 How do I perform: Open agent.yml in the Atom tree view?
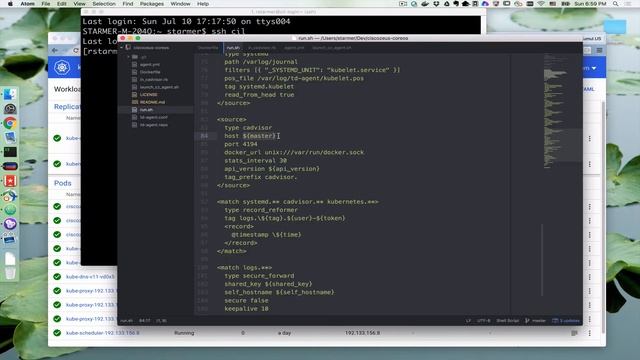click(149, 64)
